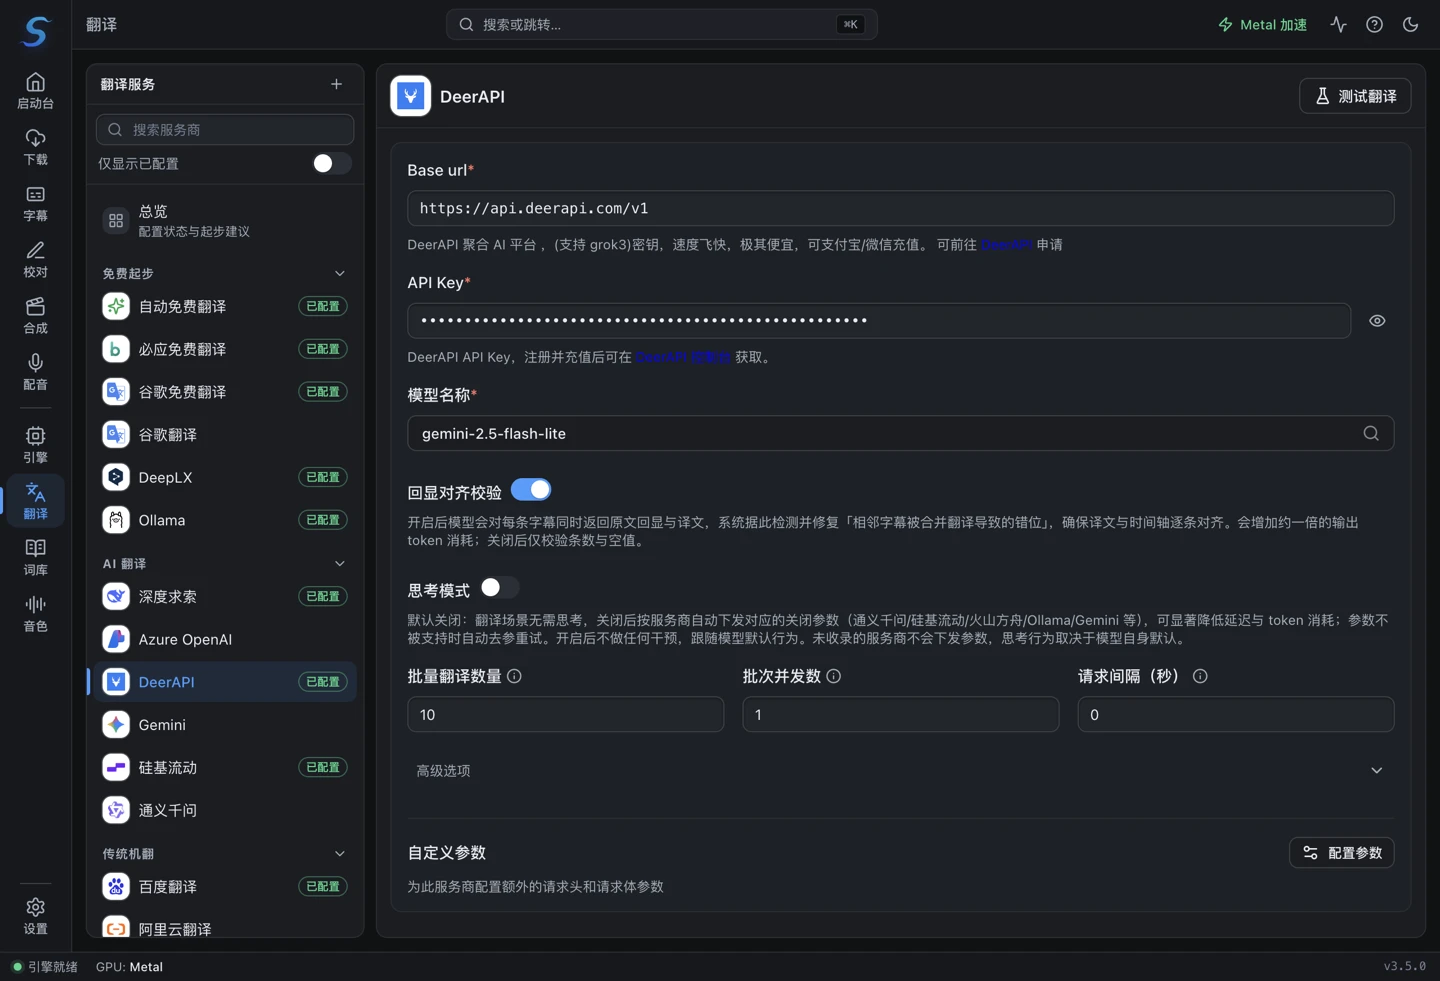Click 配置参数 button

click(x=1341, y=853)
